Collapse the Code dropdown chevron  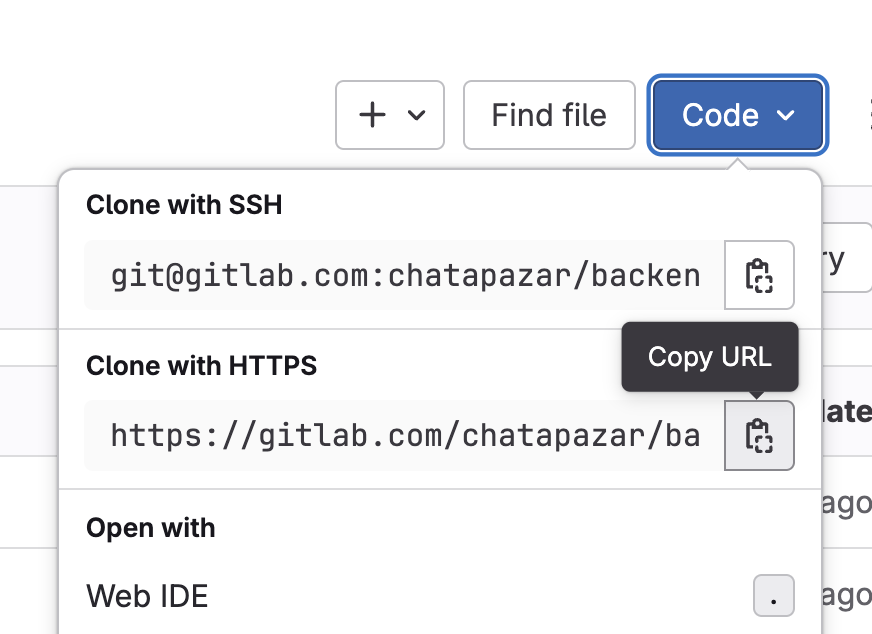coord(785,115)
